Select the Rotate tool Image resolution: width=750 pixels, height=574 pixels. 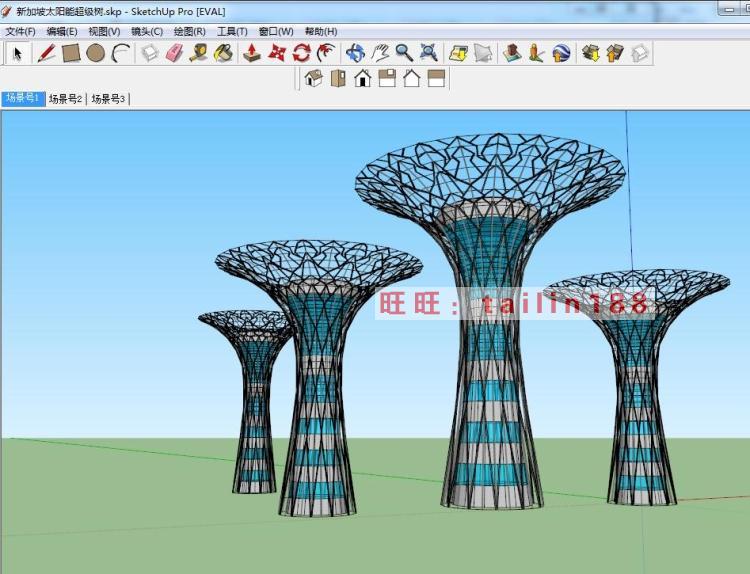[x=301, y=53]
